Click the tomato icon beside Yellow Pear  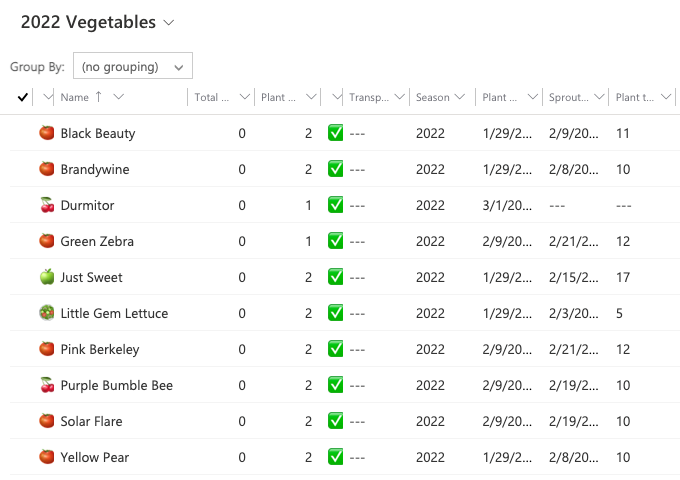[x=47, y=457]
